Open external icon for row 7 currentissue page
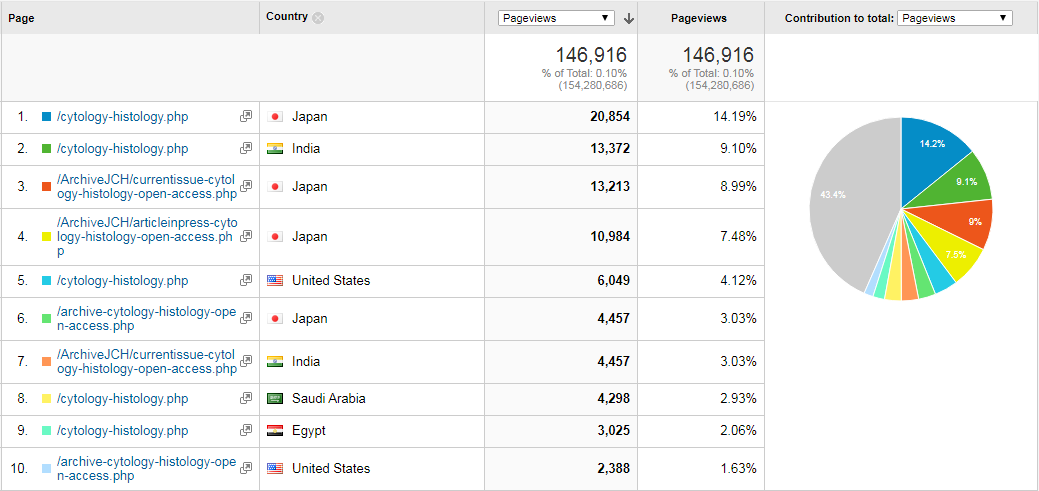Viewport: 1039px width, 491px height. [x=246, y=361]
